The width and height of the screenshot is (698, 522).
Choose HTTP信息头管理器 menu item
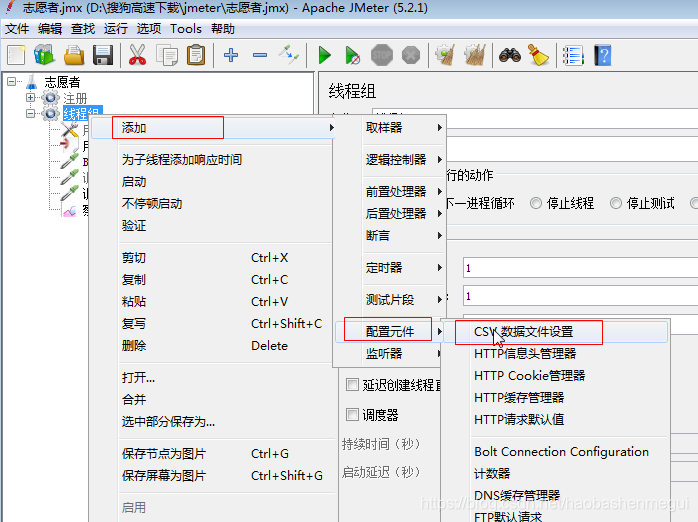pos(525,353)
